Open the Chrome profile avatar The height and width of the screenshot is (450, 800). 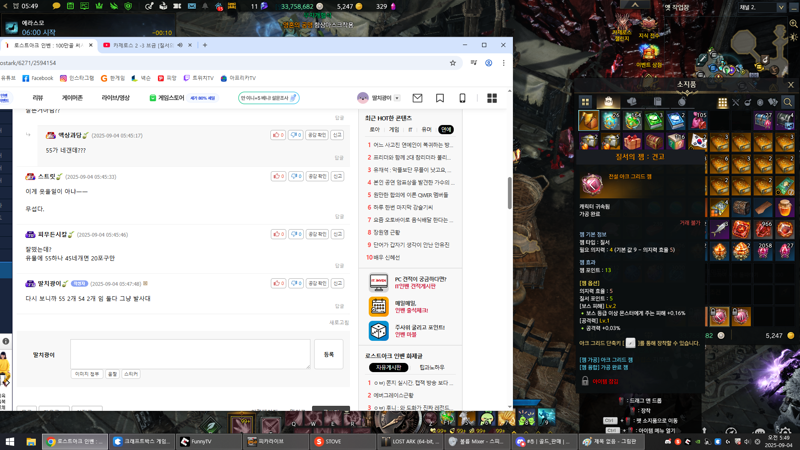pyautogui.click(x=488, y=63)
